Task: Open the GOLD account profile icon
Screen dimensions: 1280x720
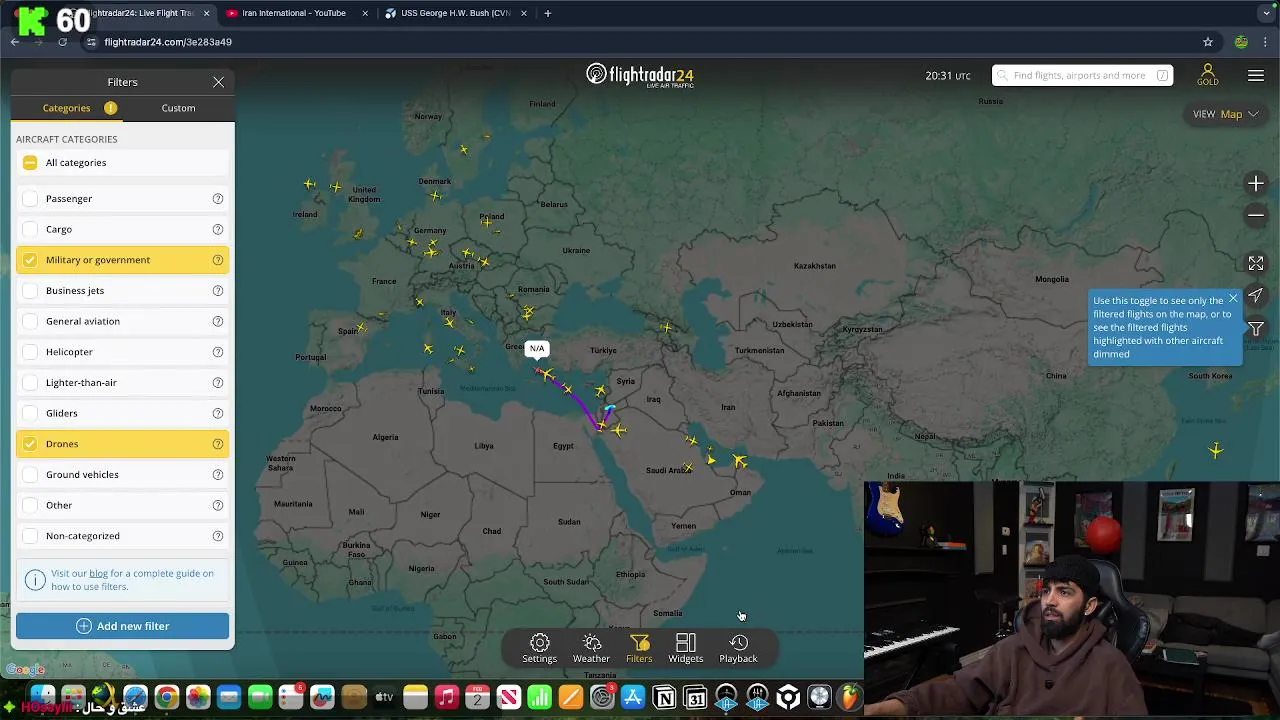Action: point(1208,76)
